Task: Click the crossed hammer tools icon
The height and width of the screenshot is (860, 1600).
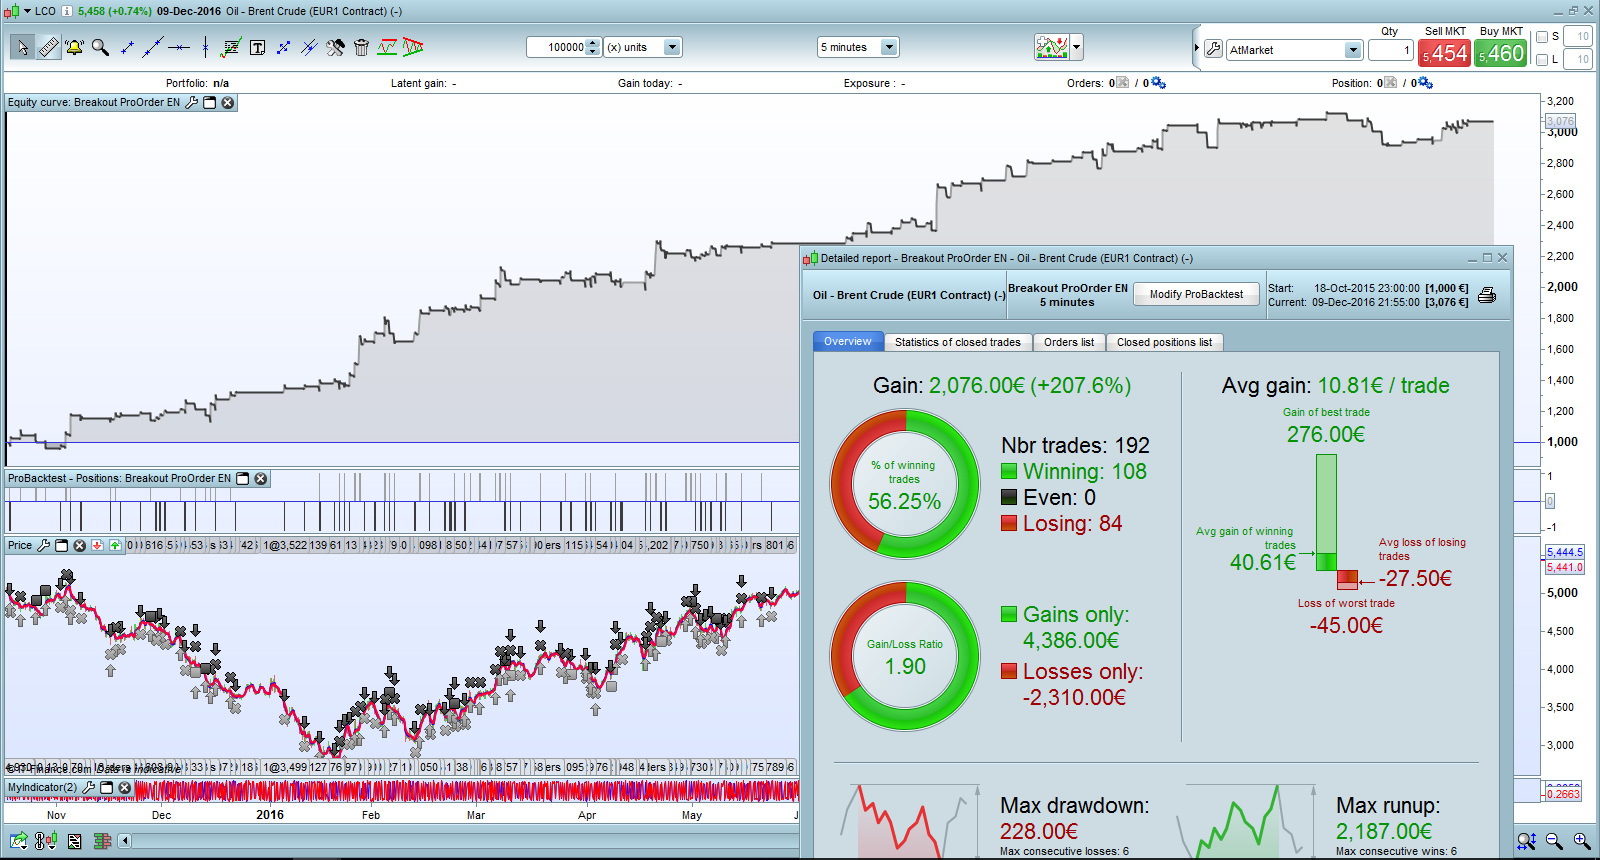Action: coord(335,47)
